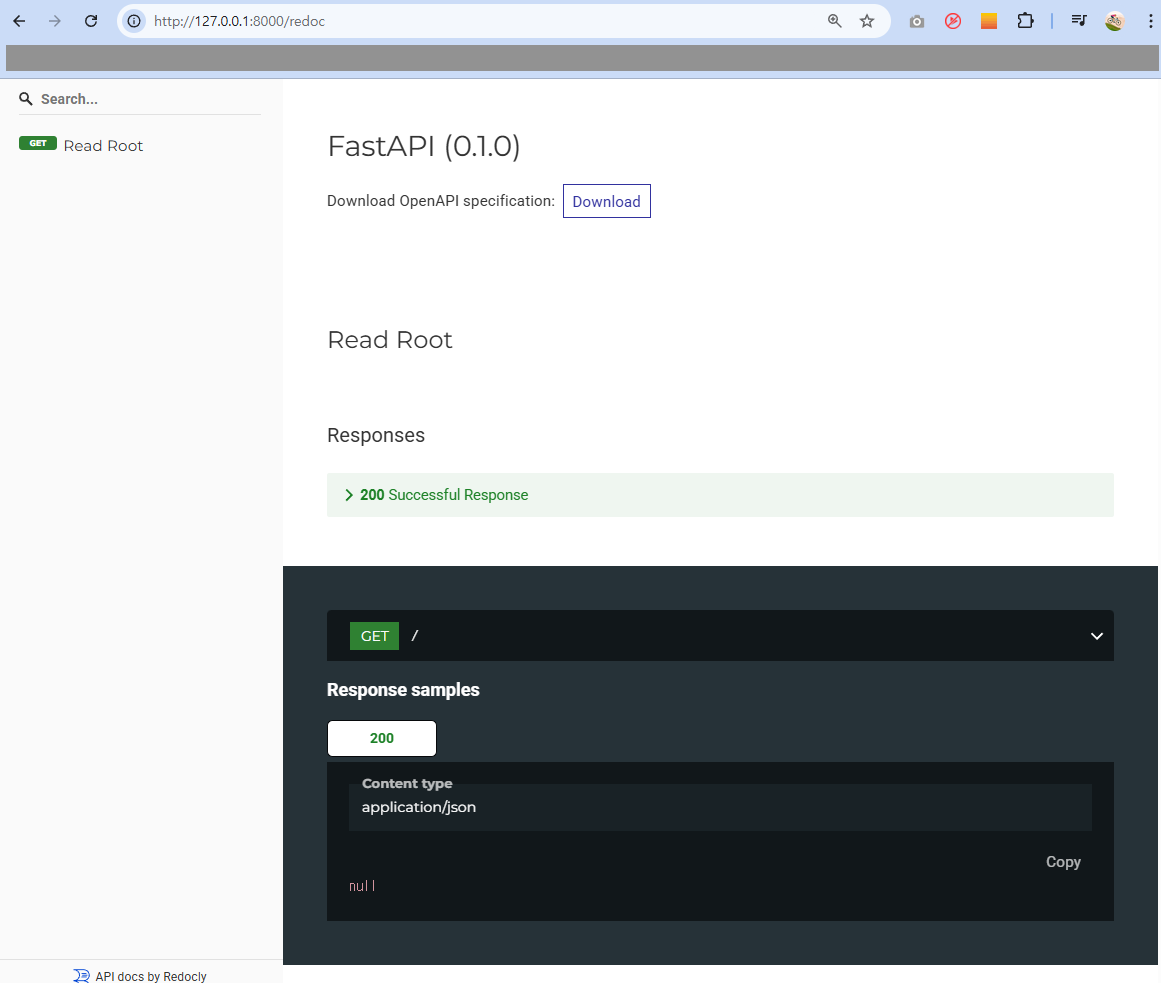Select the Responses heading
Screen dimensions: 1161x983
point(376,435)
